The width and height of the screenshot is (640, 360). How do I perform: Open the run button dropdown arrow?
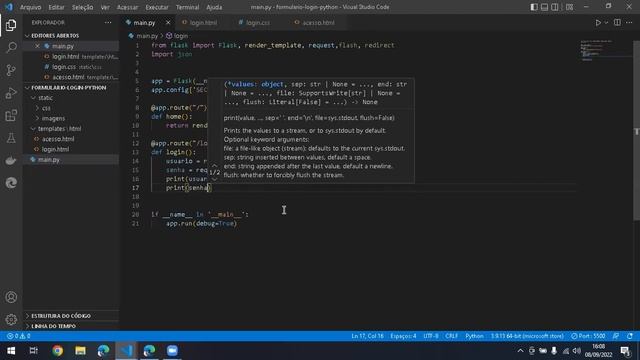[x=607, y=23]
